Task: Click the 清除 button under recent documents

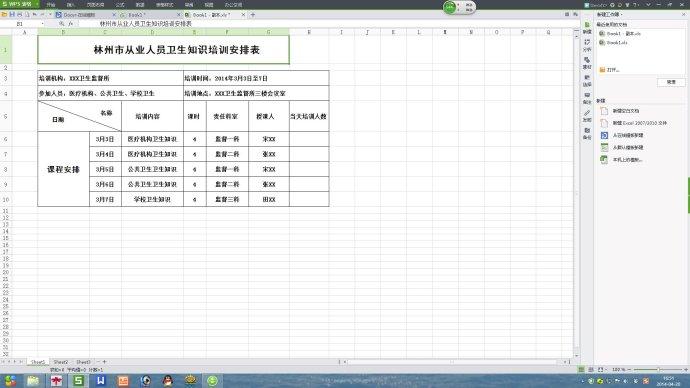Action: tap(671, 82)
